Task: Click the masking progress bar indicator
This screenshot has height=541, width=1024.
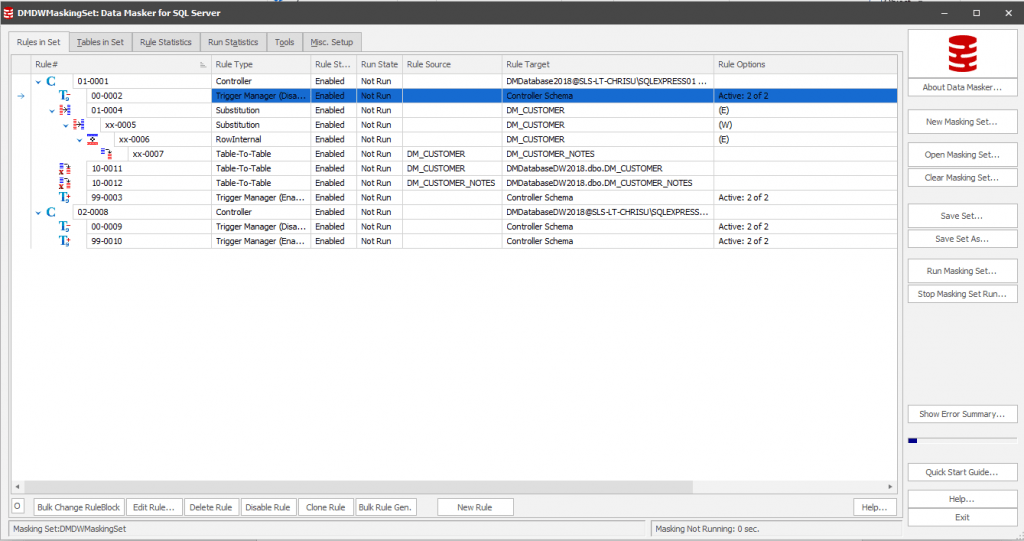Action: (912, 440)
